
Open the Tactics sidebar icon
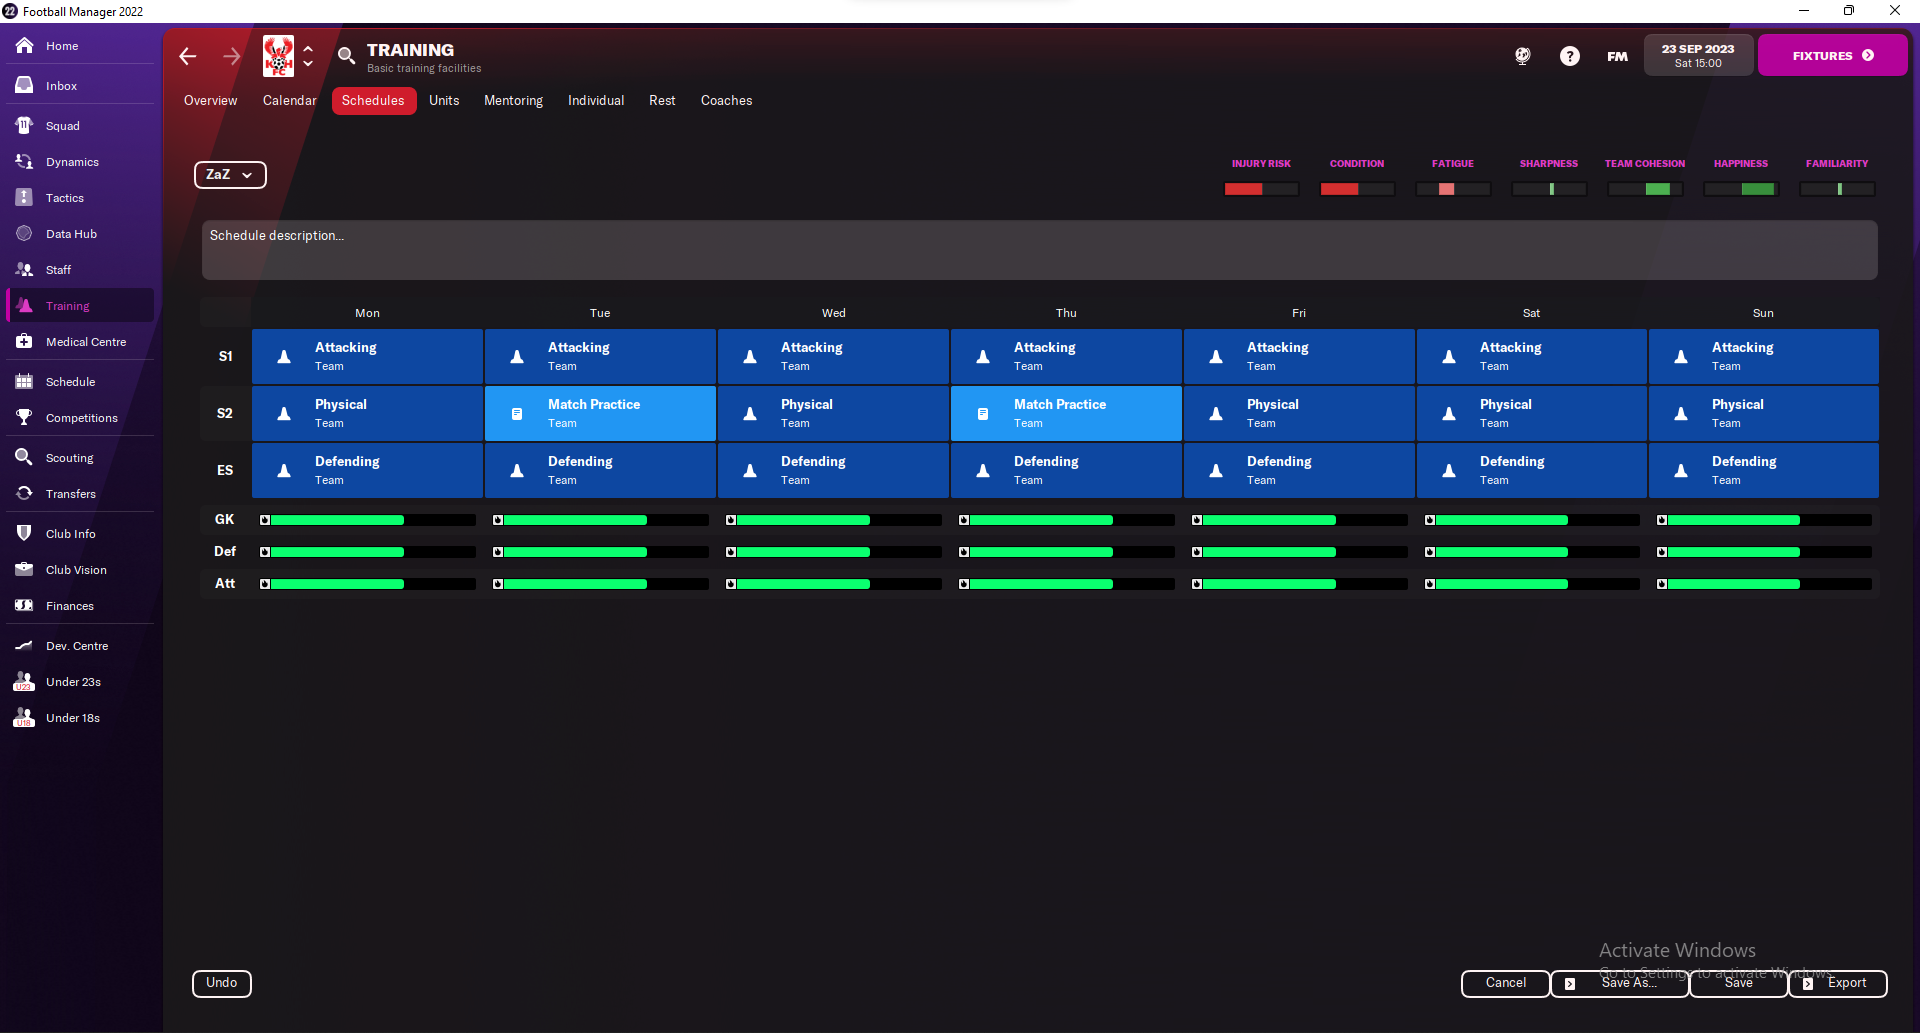click(24, 198)
